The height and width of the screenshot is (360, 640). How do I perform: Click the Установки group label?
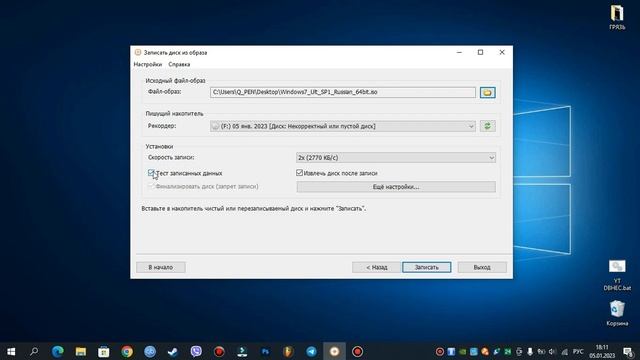pos(159,146)
